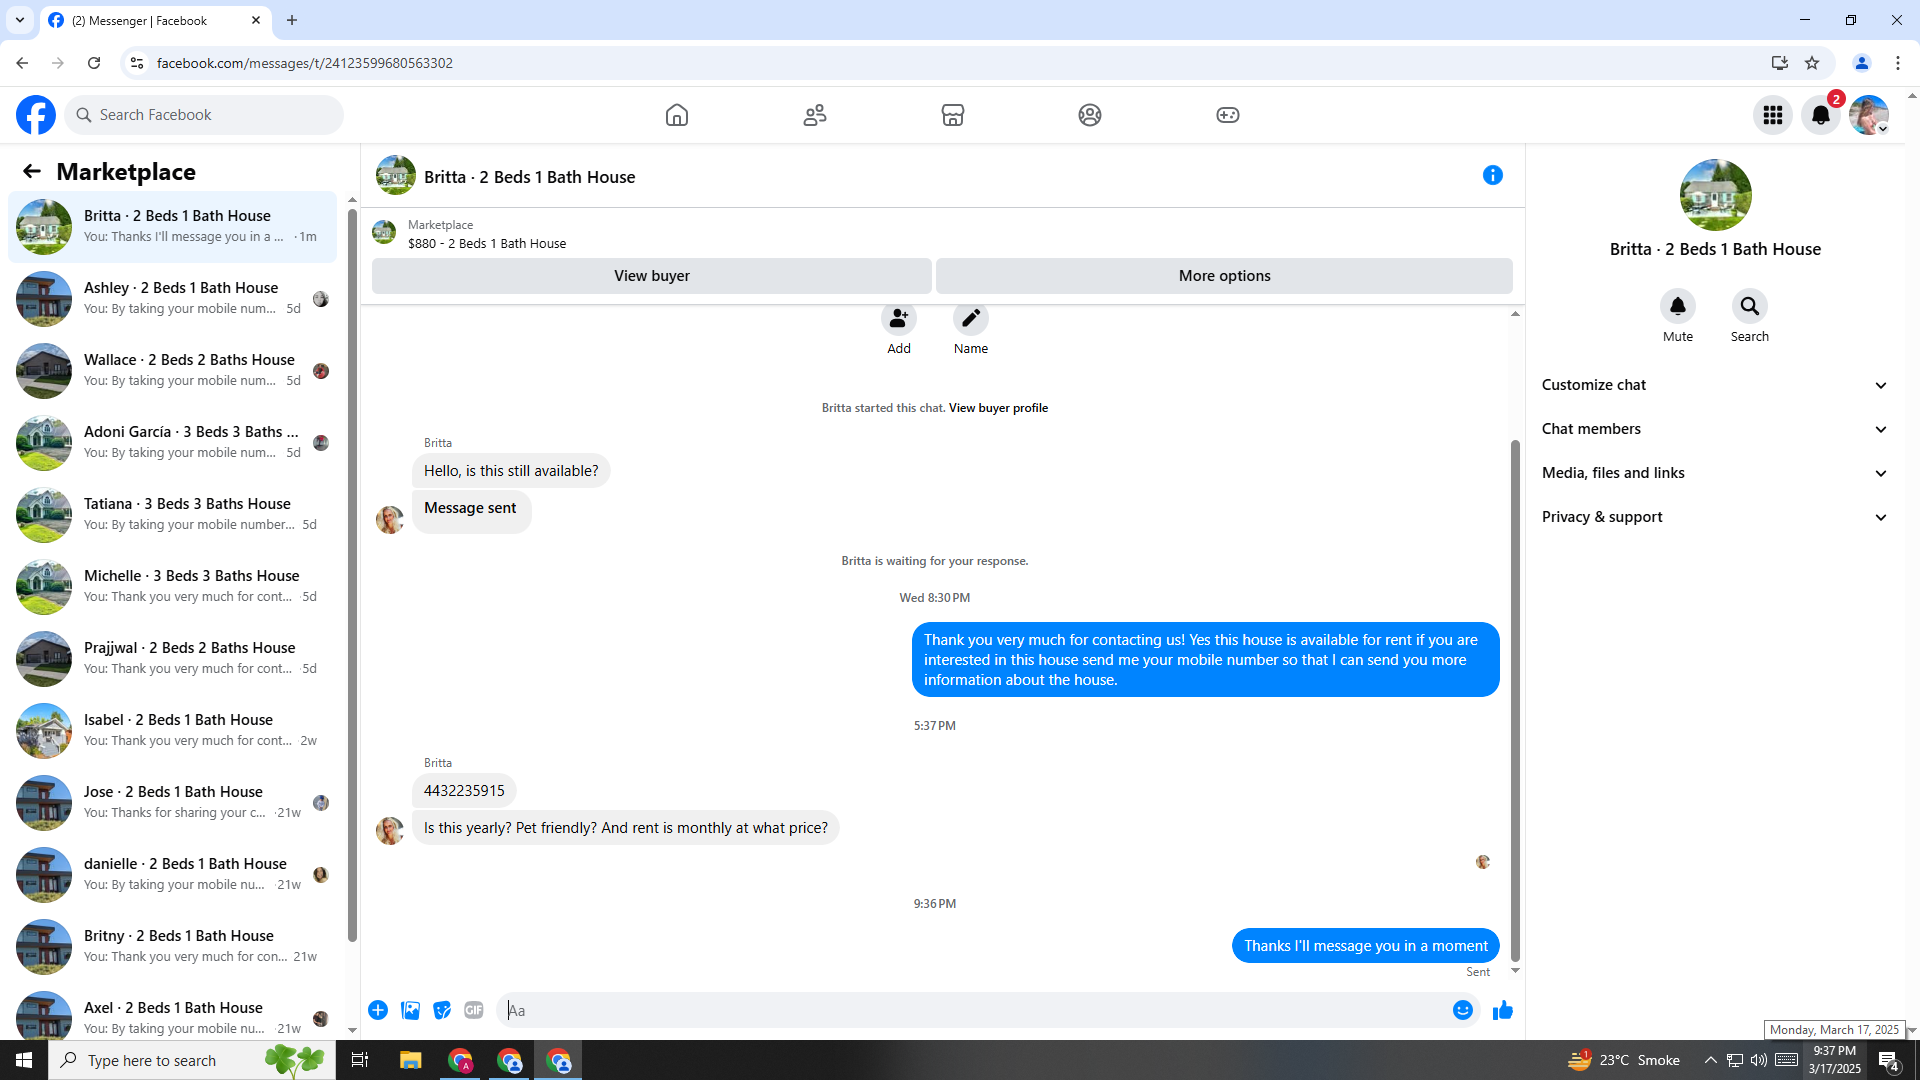Screen dimensions: 1920x1080
Task: Open the $880 Marketplace listing link
Action: (486, 243)
